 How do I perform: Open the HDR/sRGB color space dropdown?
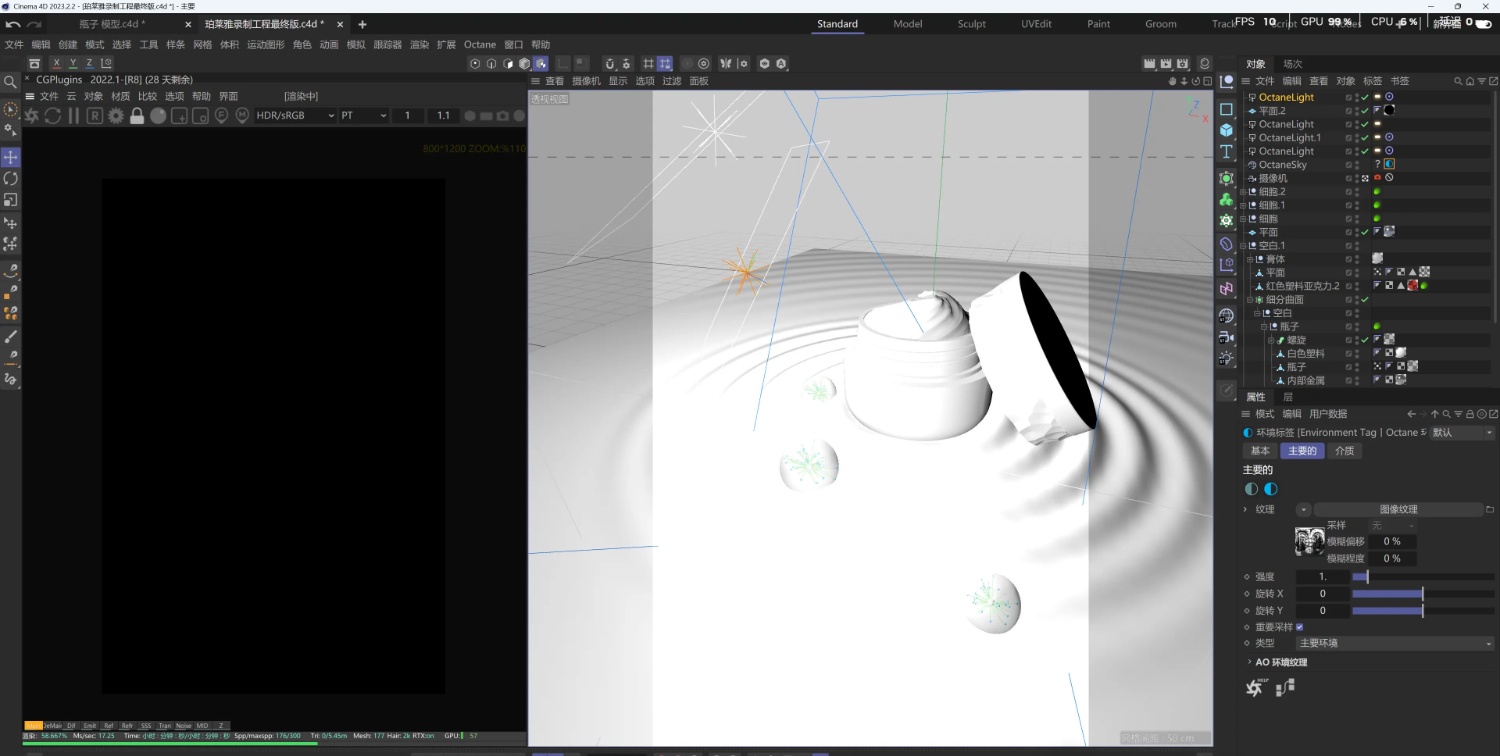point(296,116)
